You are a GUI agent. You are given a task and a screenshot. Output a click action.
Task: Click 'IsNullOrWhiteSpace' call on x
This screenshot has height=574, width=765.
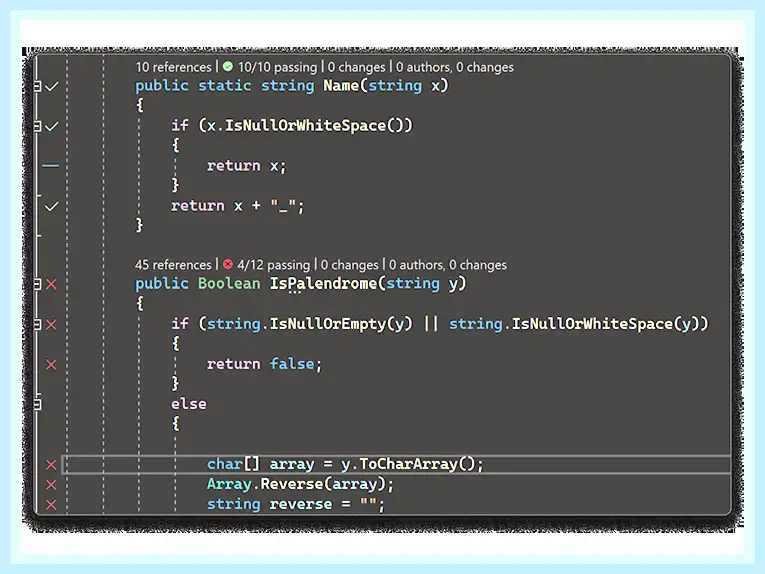click(x=305, y=126)
